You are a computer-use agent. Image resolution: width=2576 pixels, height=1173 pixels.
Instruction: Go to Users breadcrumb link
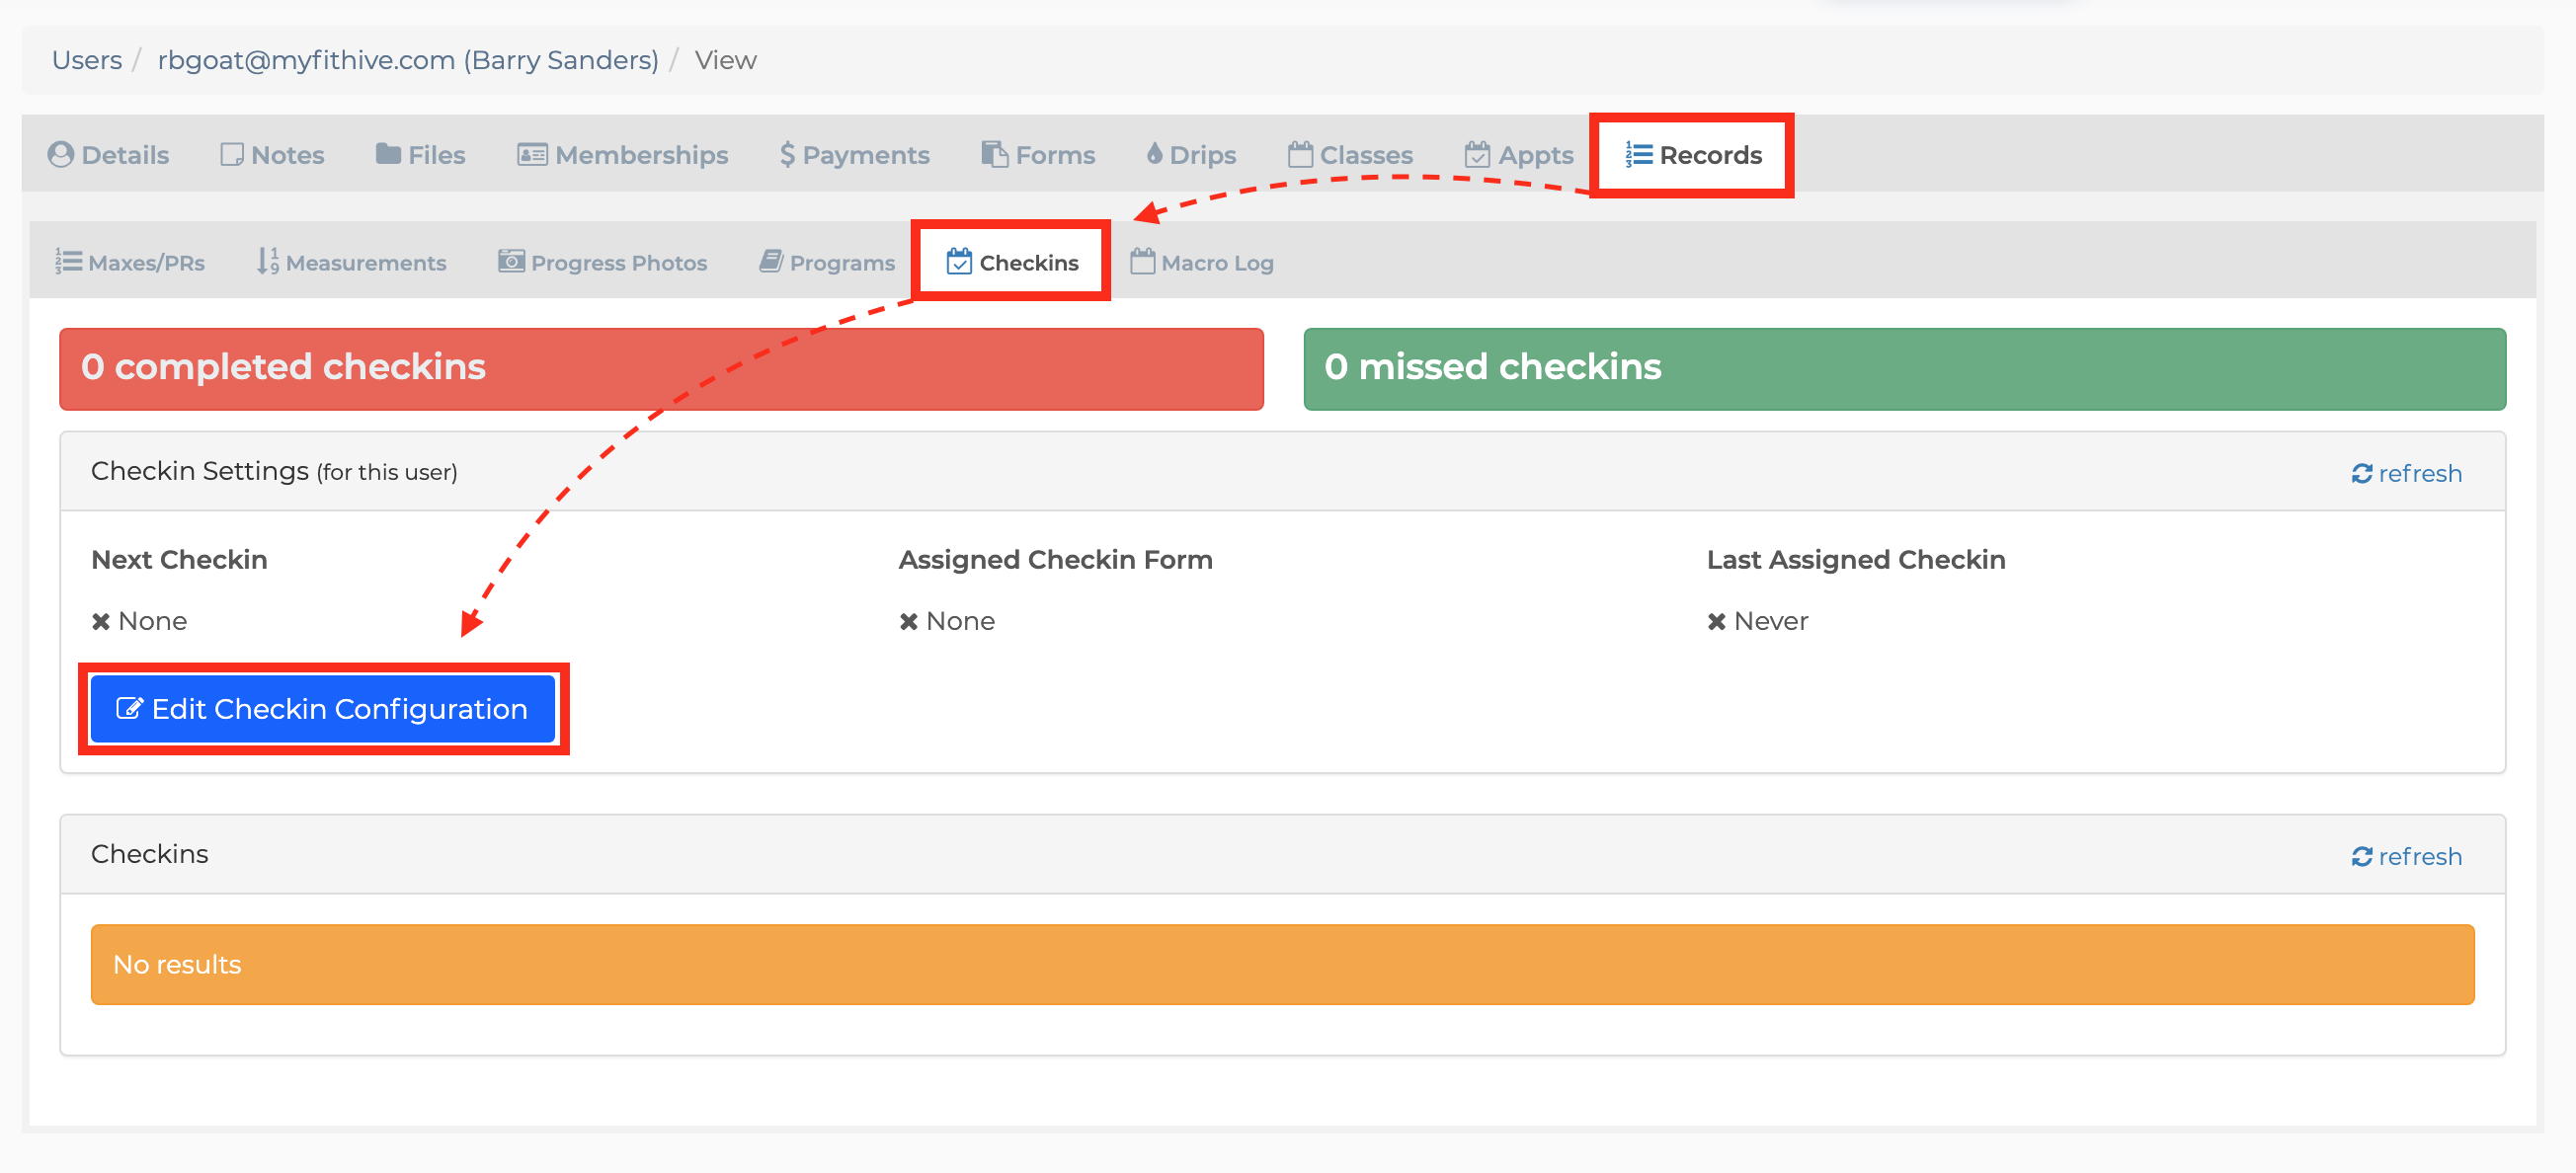[x=87, y=60]
